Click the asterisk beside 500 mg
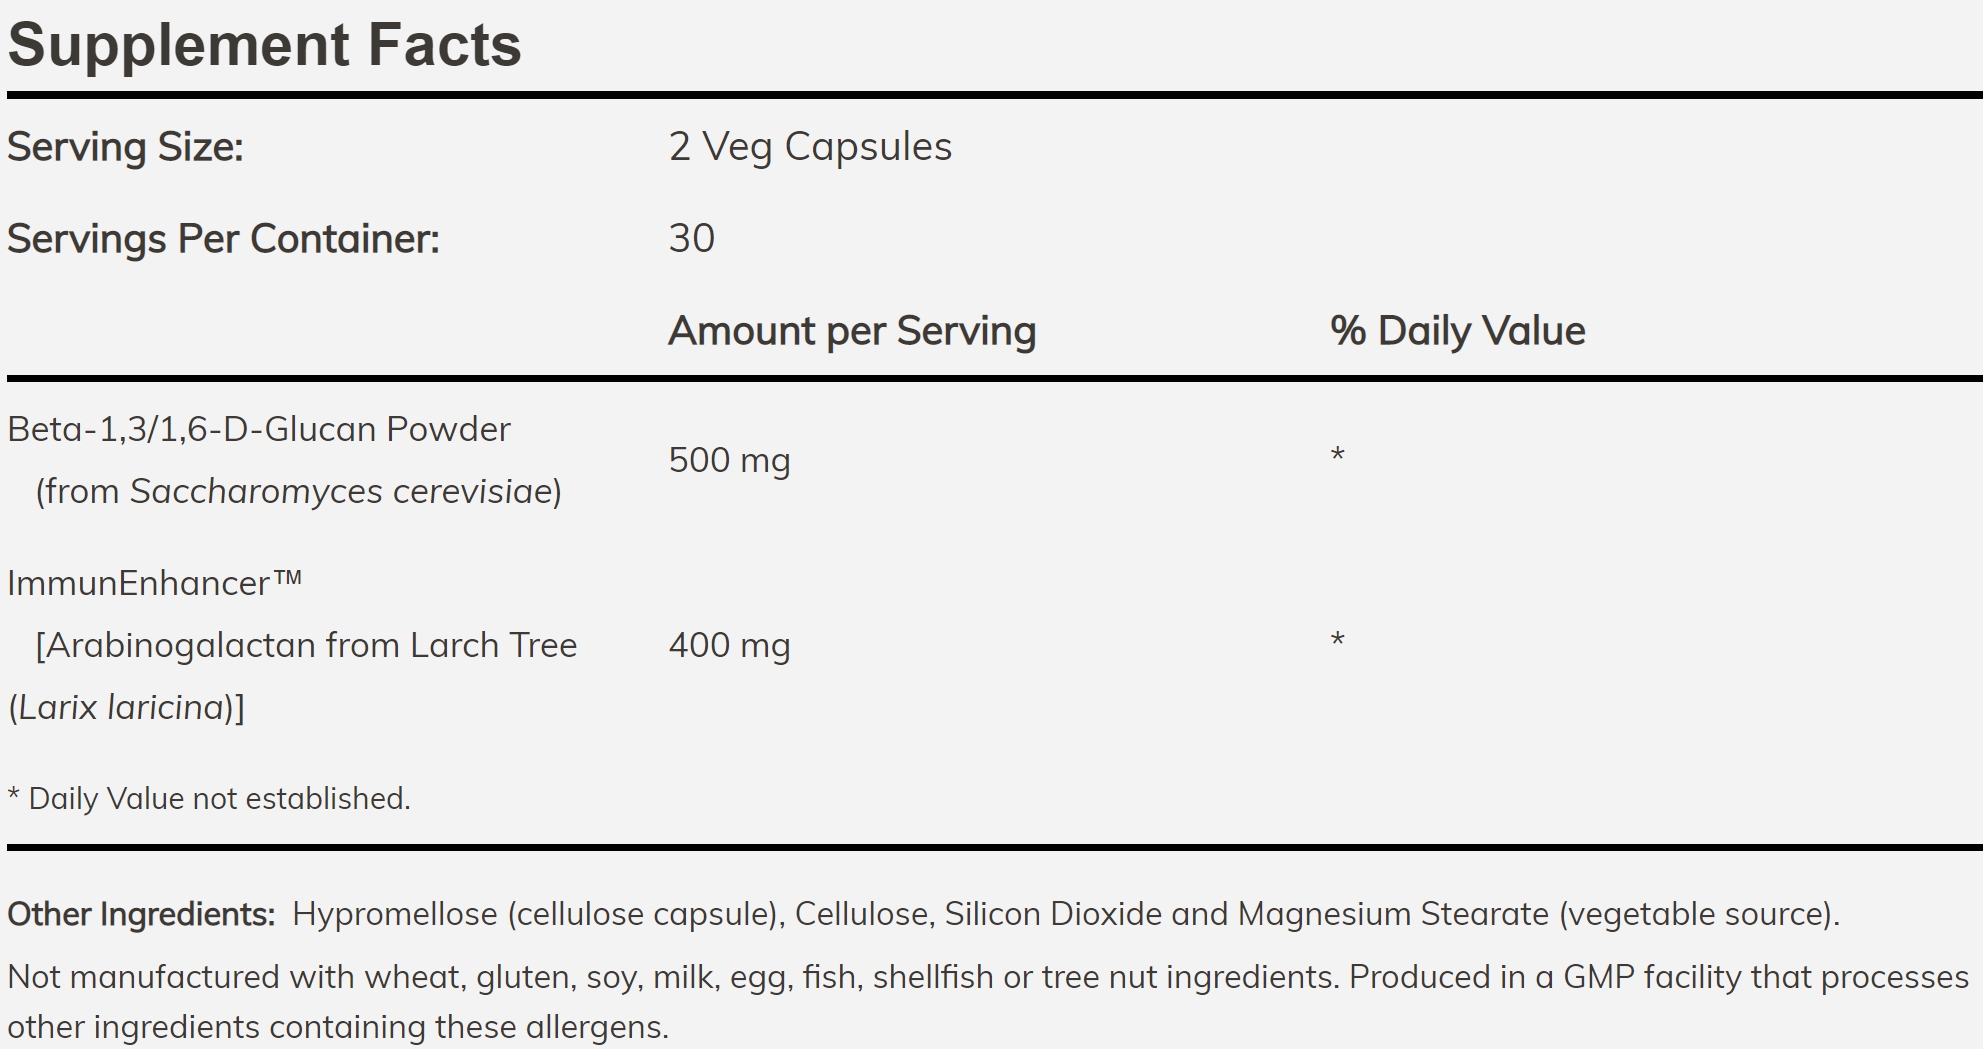Viewport: 1983px width, 1049px height. coord(1338,456)
